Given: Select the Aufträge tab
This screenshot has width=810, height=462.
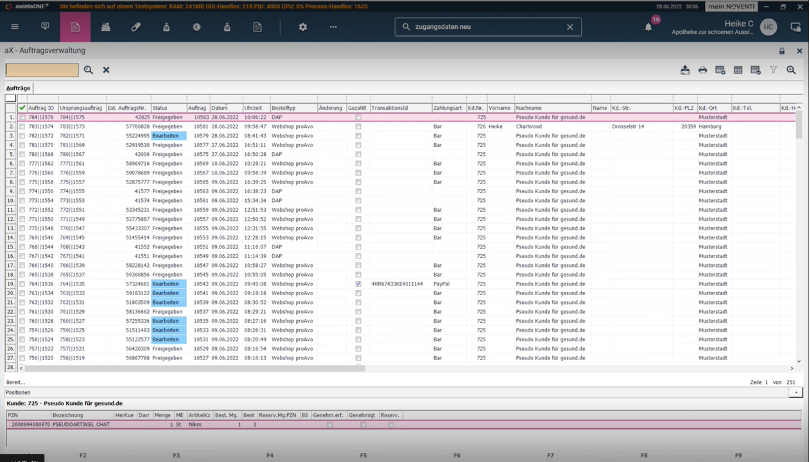Looking at the screenshot, I should coord(18,88).
